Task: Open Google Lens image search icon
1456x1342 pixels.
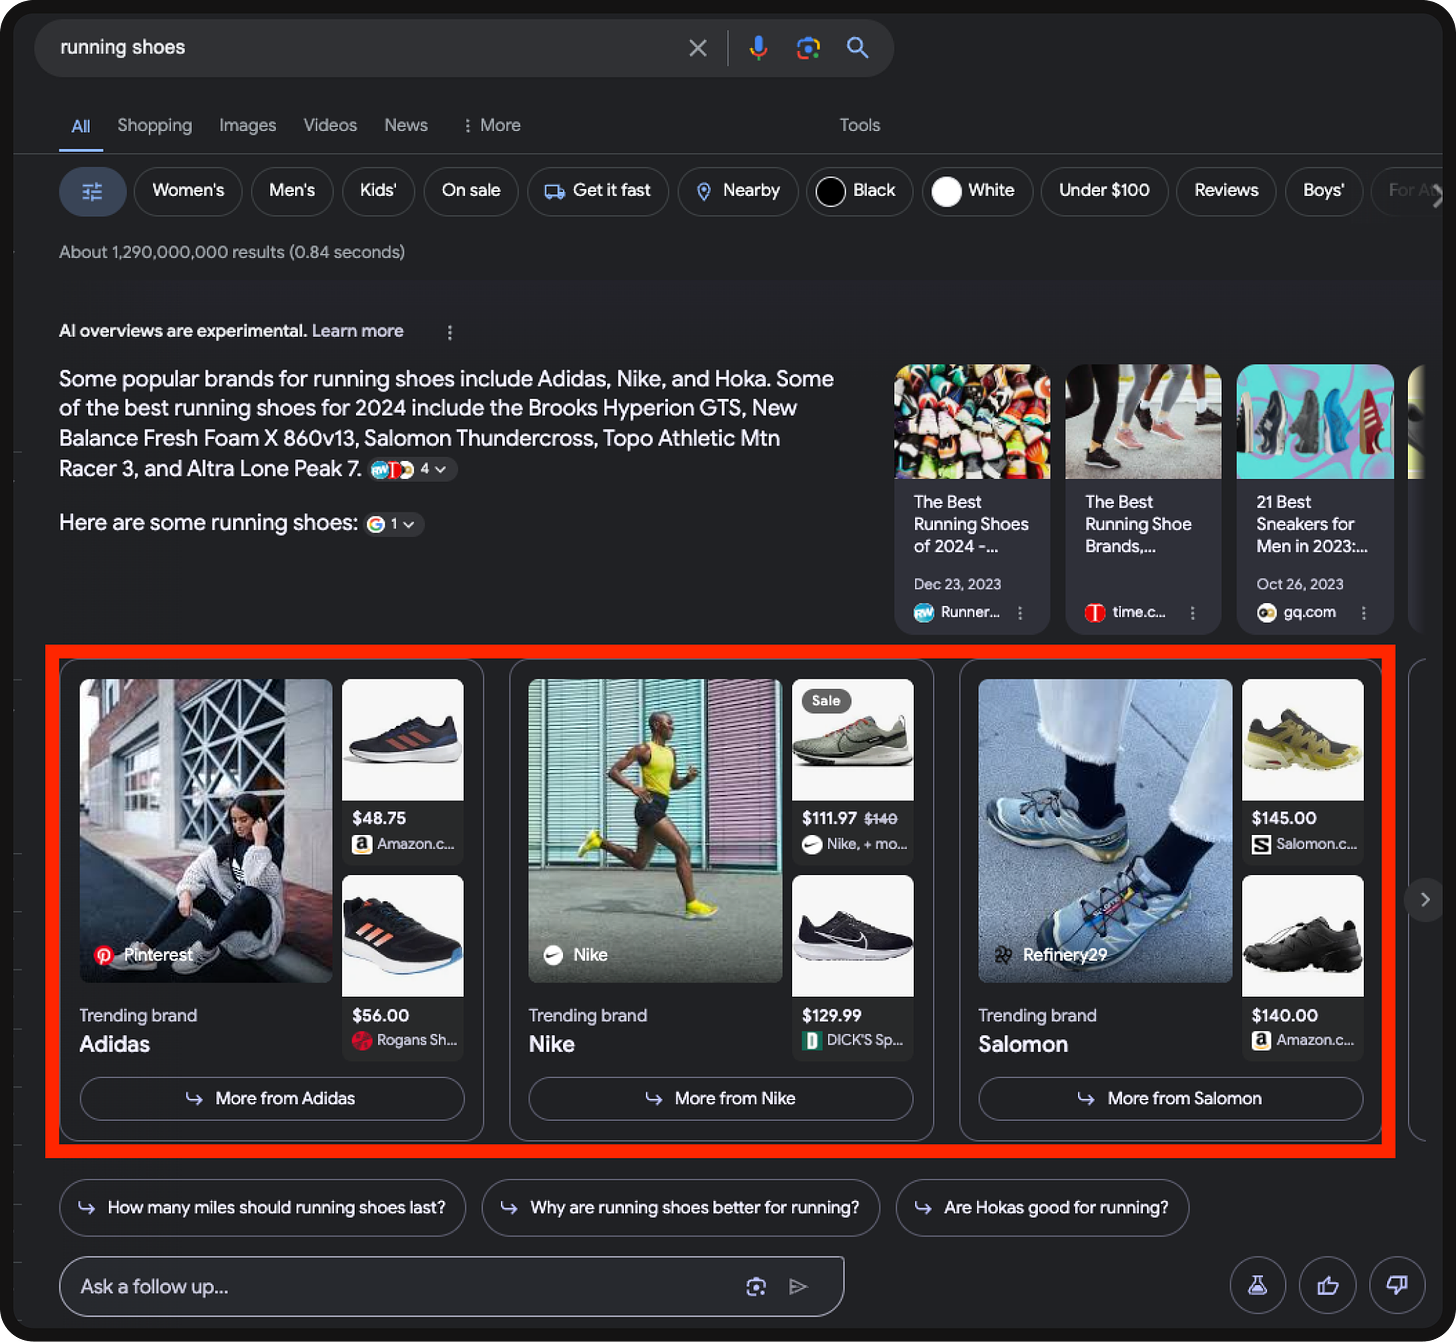Action: [808, 48]
